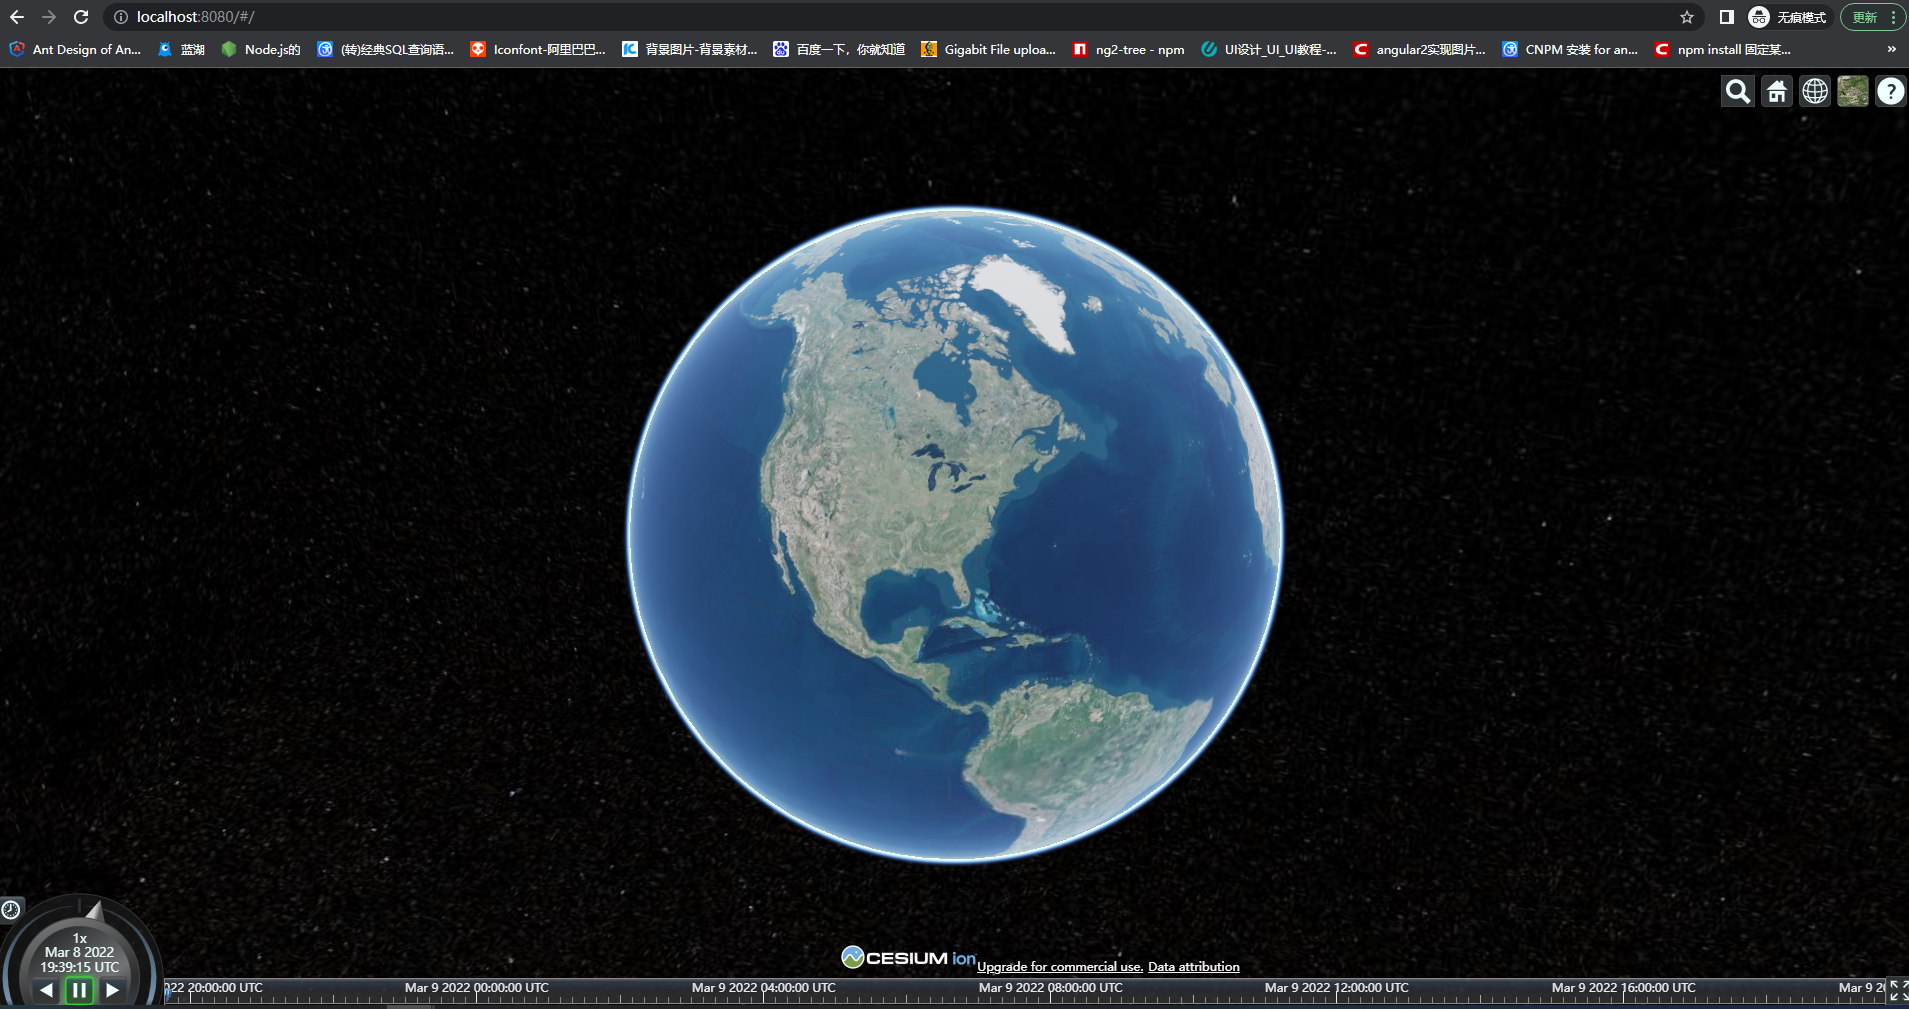The width and height of the screenshot is (1909, 1009).
Task: Jump timeline to Mar 9 00:00:00 UTC
Action: [x=476, y=989]
